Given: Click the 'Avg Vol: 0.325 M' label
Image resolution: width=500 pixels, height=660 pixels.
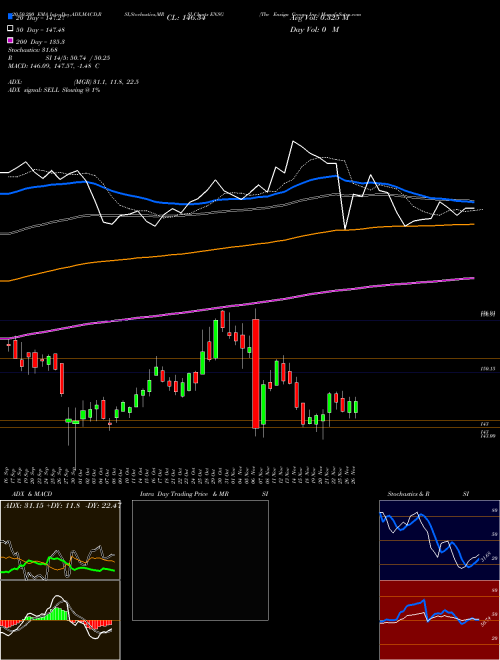Looking at the screenshot, I should pos(319,18).
